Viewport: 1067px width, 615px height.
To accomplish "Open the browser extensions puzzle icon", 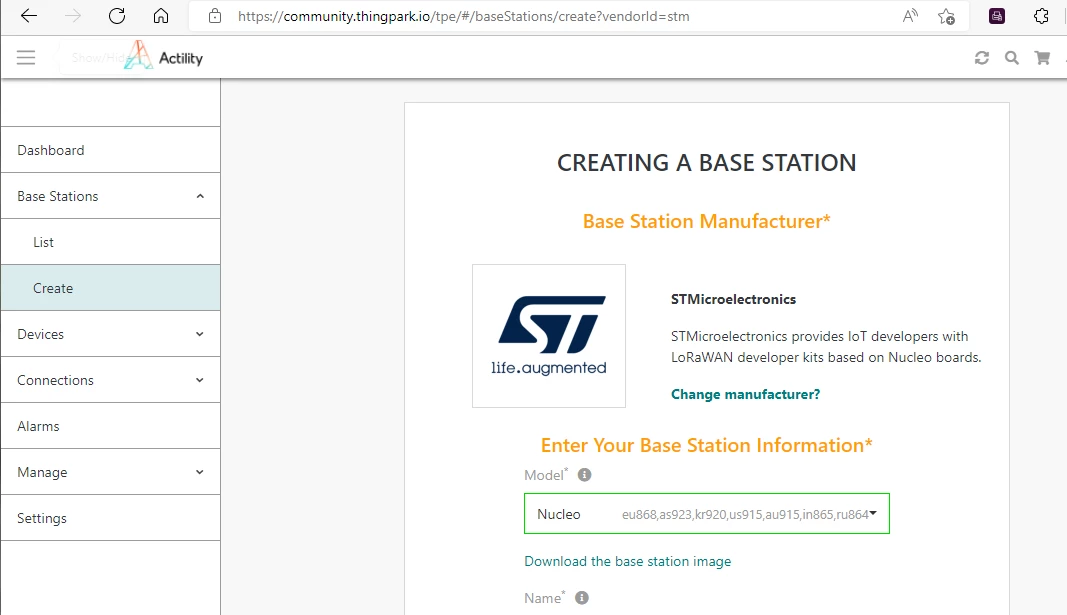I will (x=1041, y=16).
